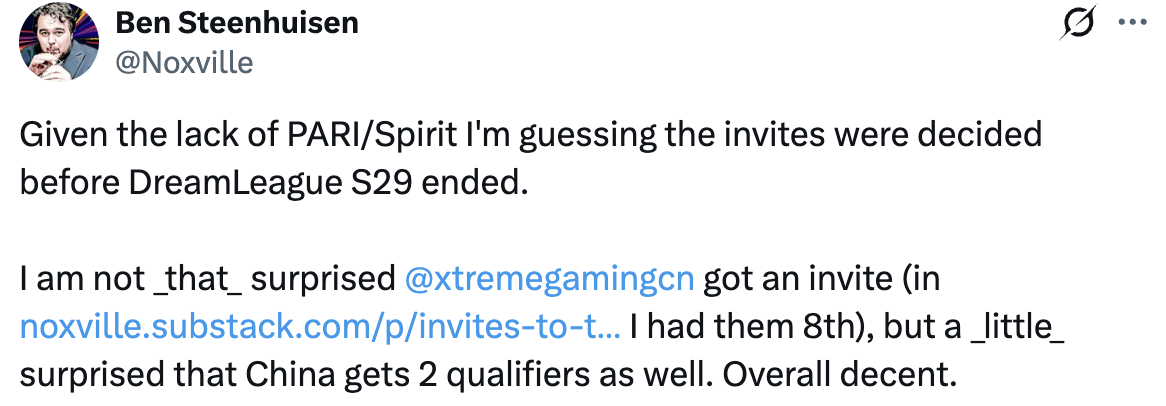Follow the noxville.substack.com article link
1166x406 pixels.
pos(320,327)
